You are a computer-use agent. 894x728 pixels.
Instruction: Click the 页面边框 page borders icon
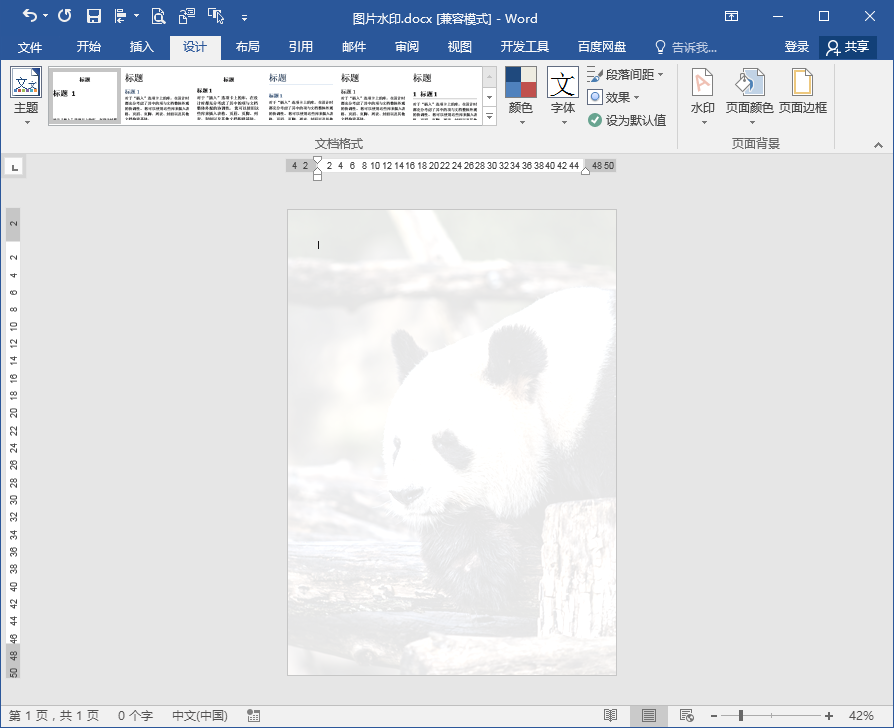[x=802, y=91]
